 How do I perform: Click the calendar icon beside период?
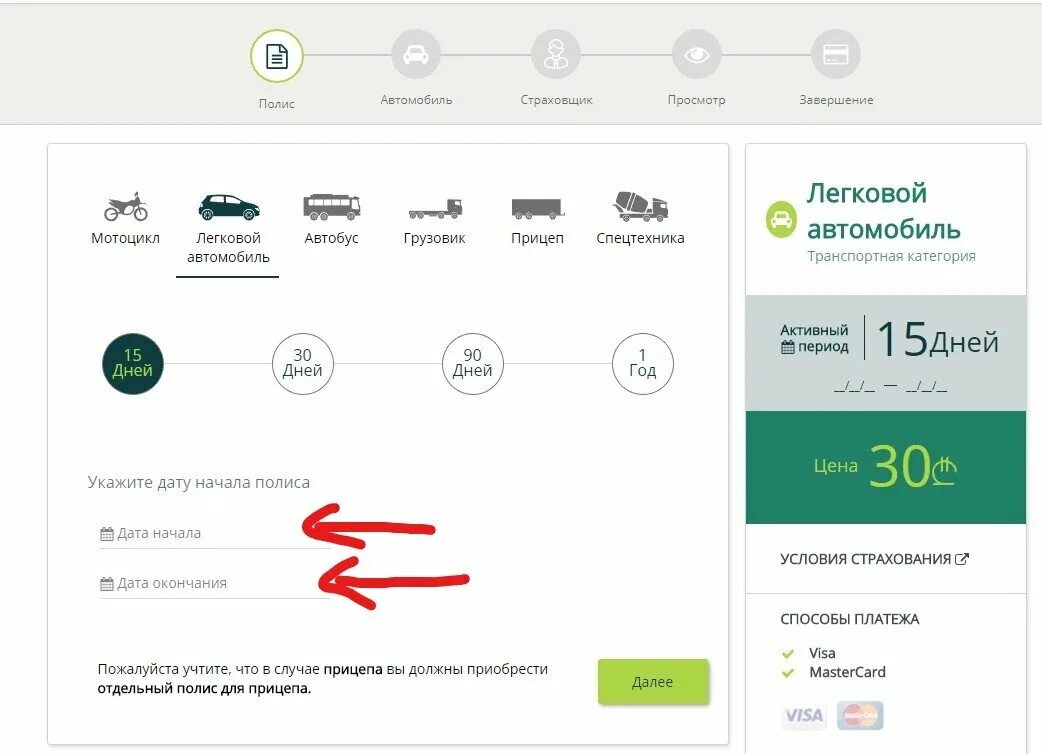point(787,347)
